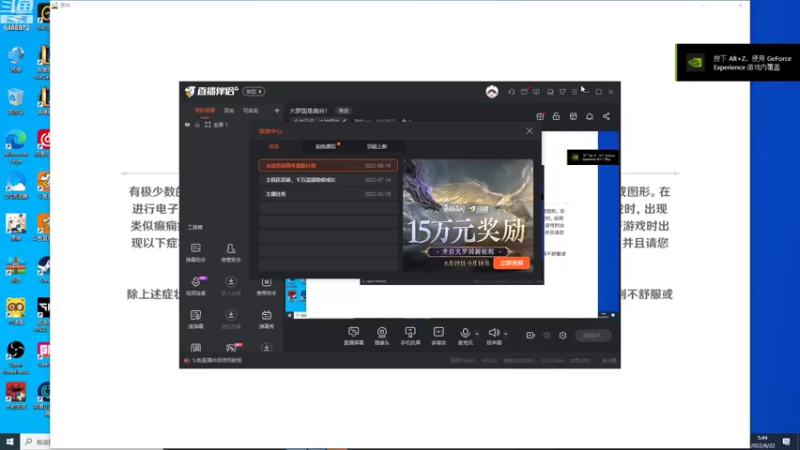
Task: Open the gift box icon with red dot
Action: pyautogui.click(x=540, y=116)
